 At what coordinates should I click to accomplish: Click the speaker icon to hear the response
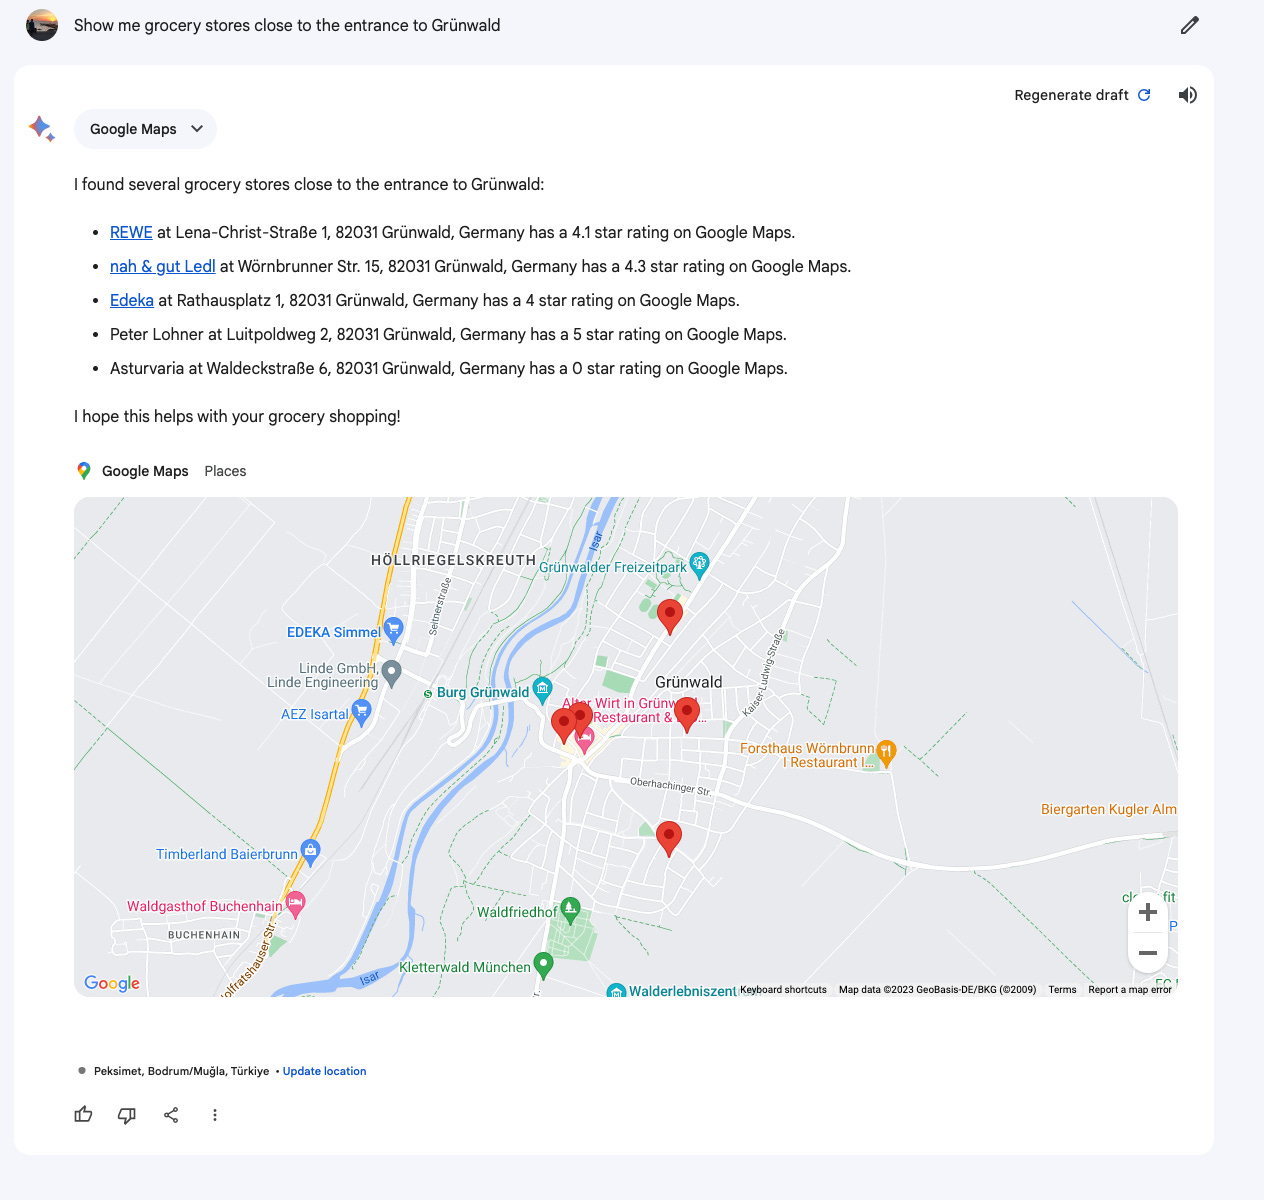coord(1187,94)
